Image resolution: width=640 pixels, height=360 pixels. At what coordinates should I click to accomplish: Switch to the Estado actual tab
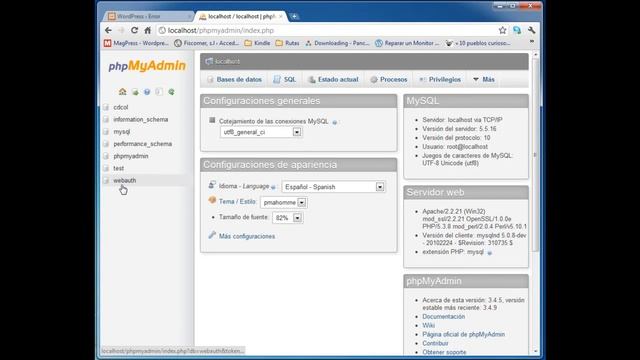333,80
